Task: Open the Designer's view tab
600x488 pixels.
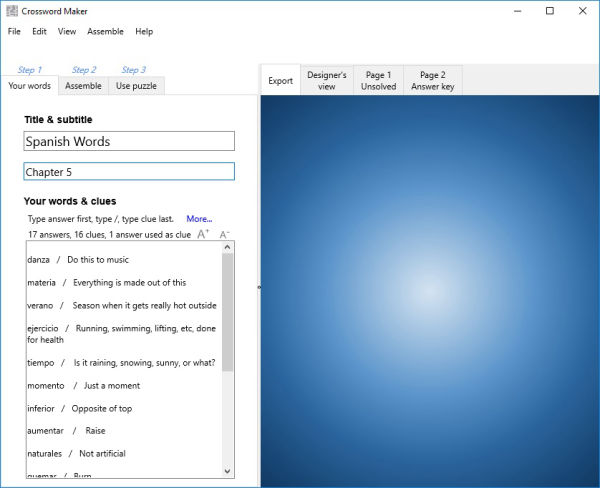Action: coord(327,81)
